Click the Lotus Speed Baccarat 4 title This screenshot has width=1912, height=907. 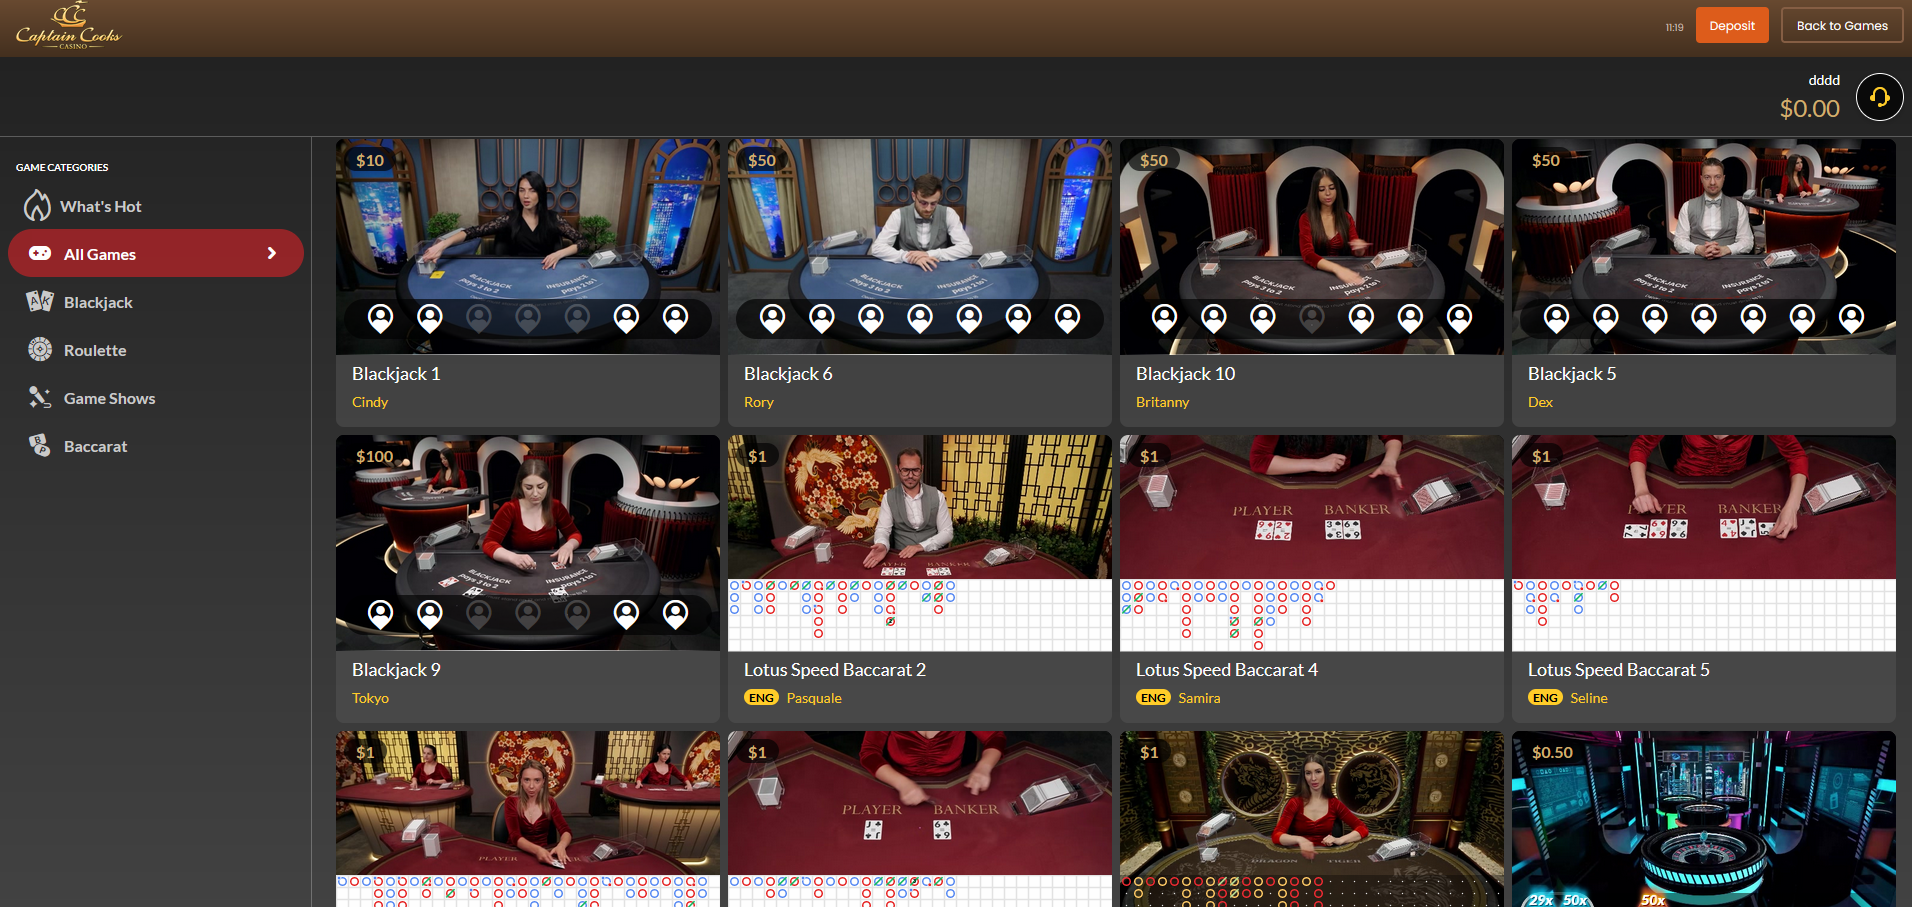[1227, 670]
